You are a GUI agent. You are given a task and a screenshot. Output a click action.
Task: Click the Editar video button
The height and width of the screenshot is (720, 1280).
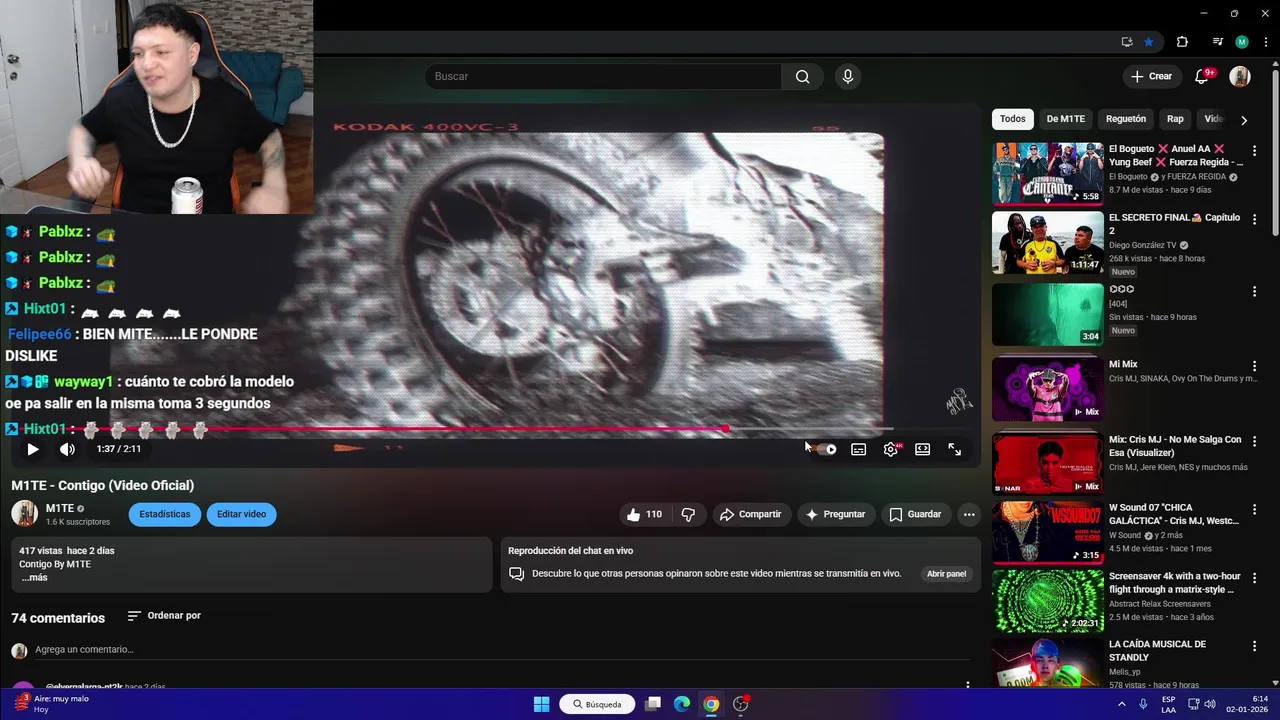coord(241,514)
